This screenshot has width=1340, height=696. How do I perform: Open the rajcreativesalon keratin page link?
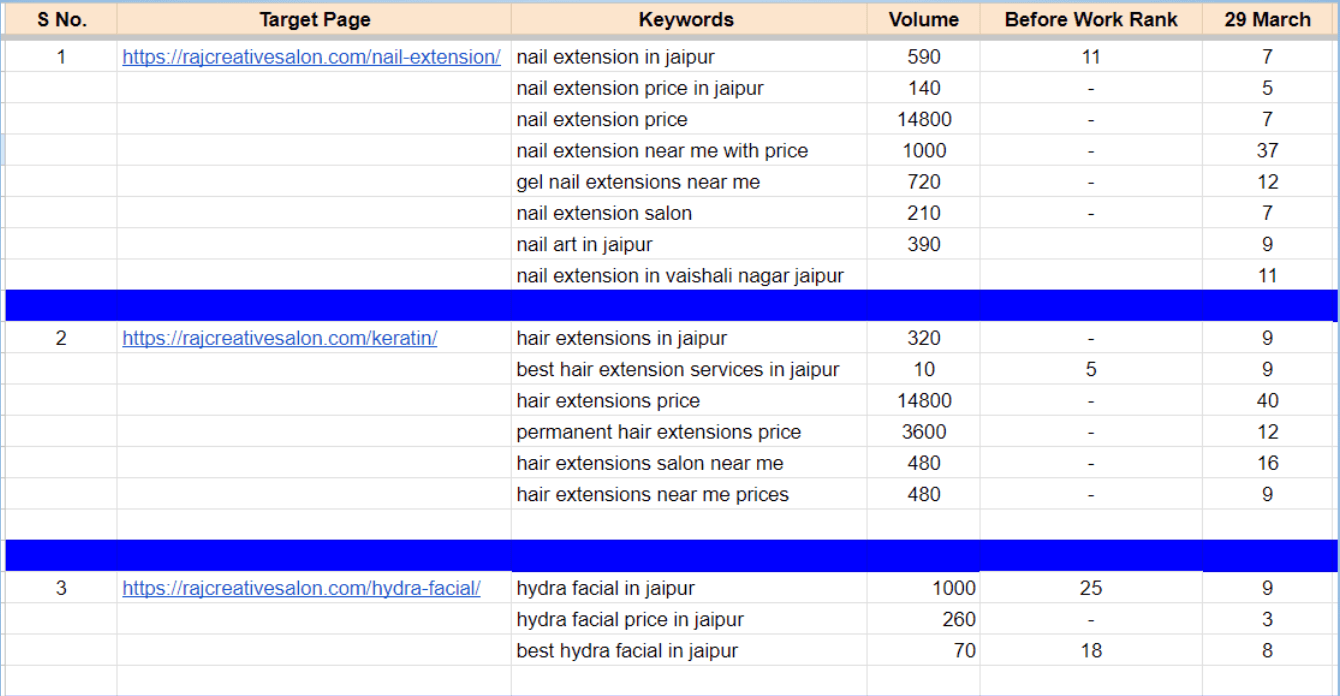(x=279, y=338)
